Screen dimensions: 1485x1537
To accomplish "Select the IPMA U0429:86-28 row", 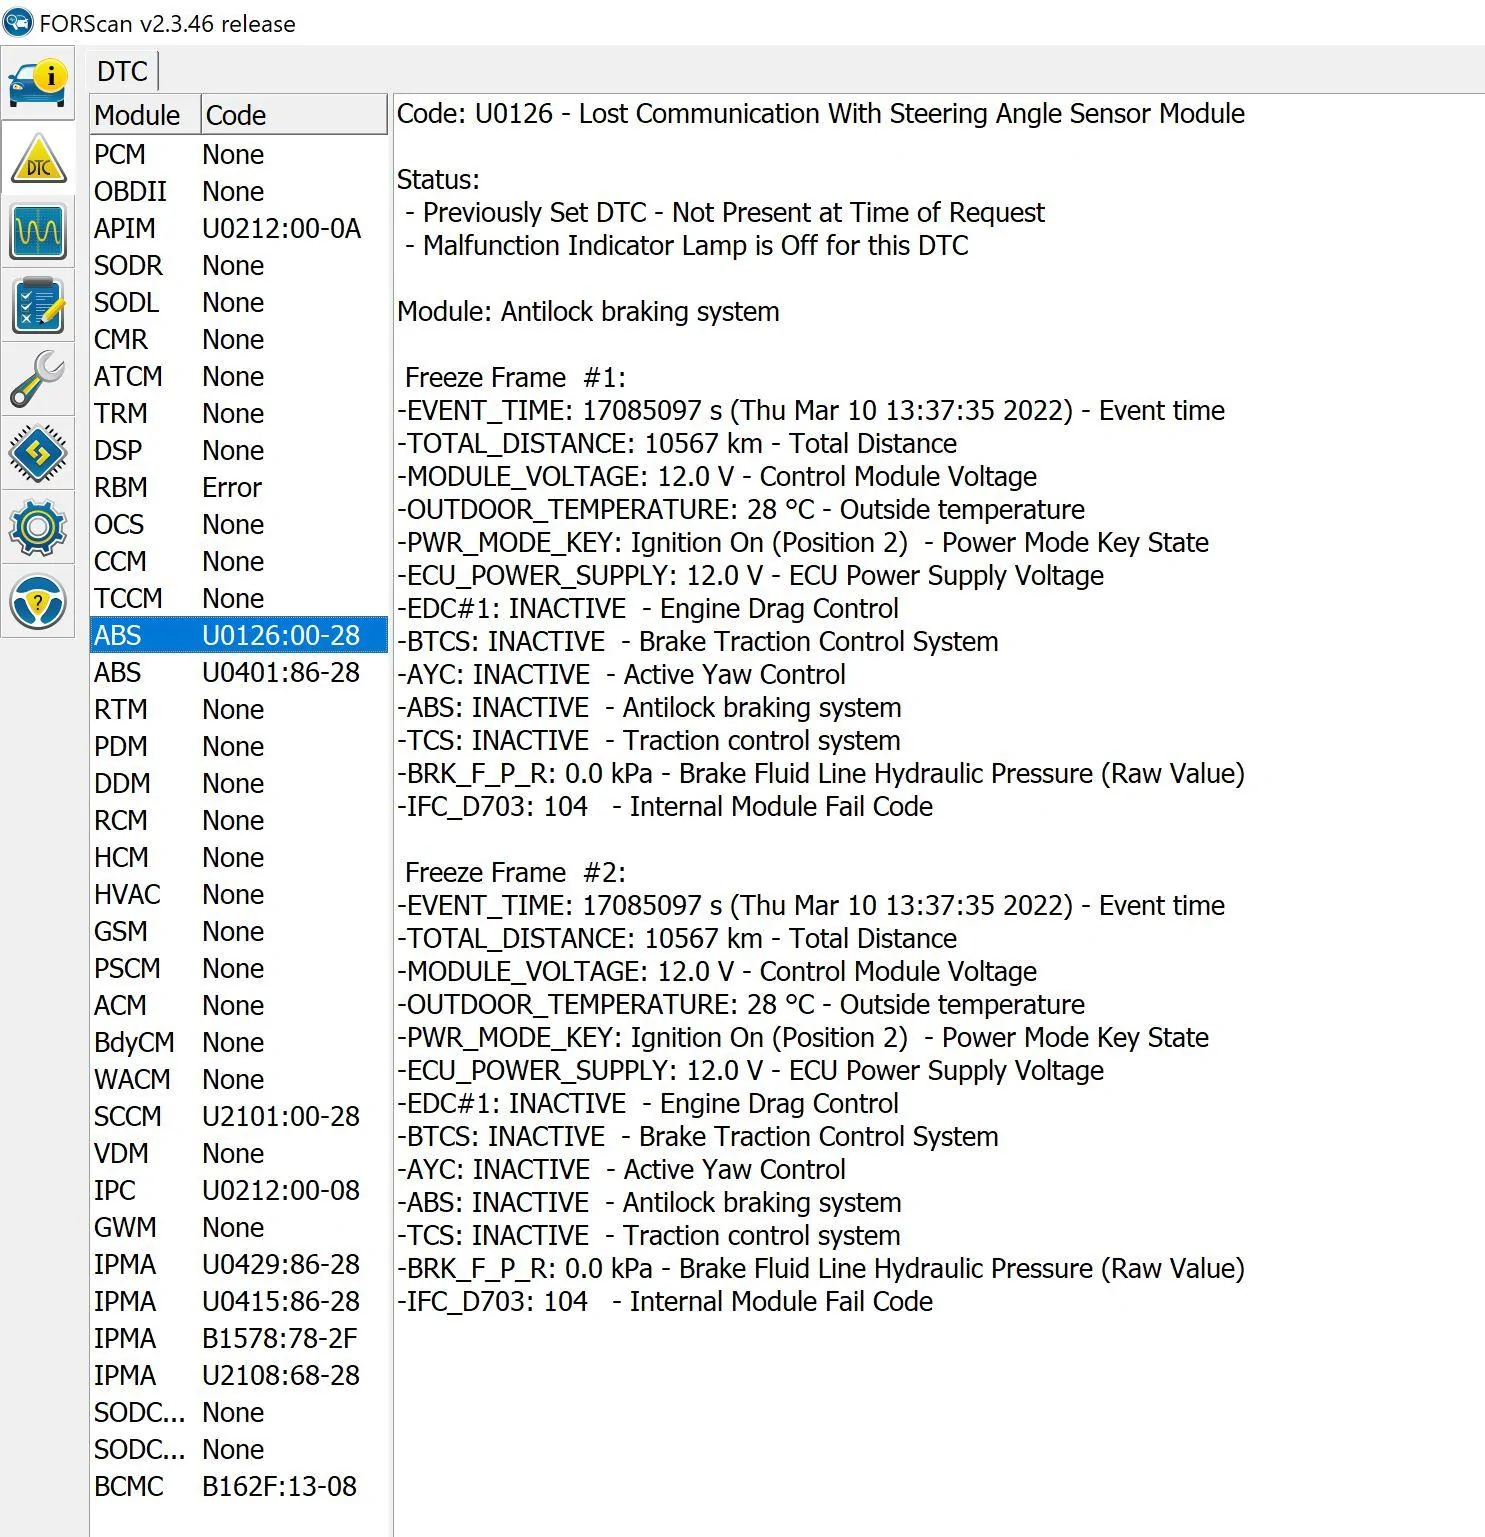I will click(238, 1265).
